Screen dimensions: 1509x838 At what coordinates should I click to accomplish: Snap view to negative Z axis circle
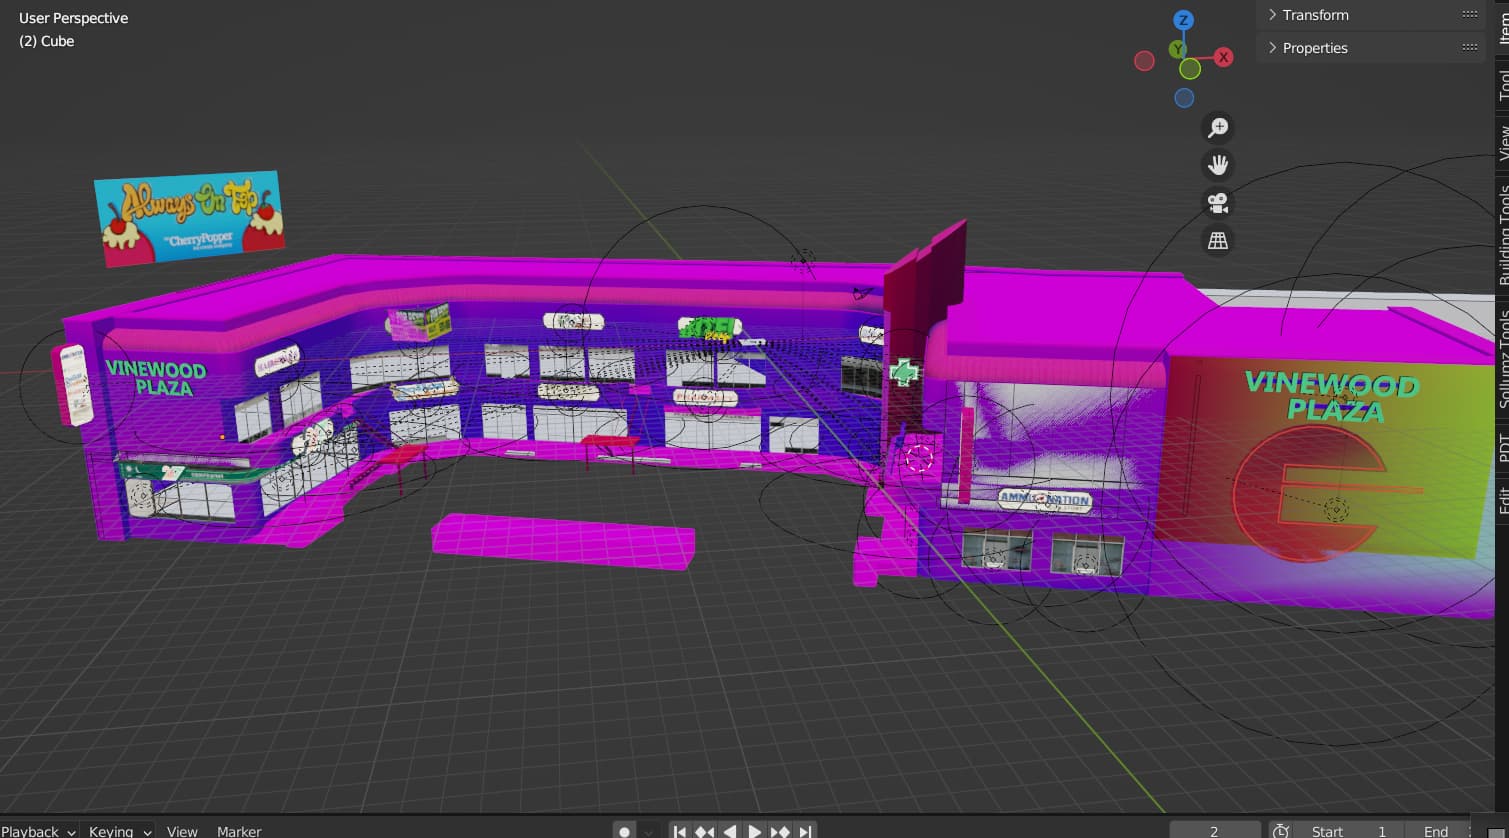[1184, 98]
